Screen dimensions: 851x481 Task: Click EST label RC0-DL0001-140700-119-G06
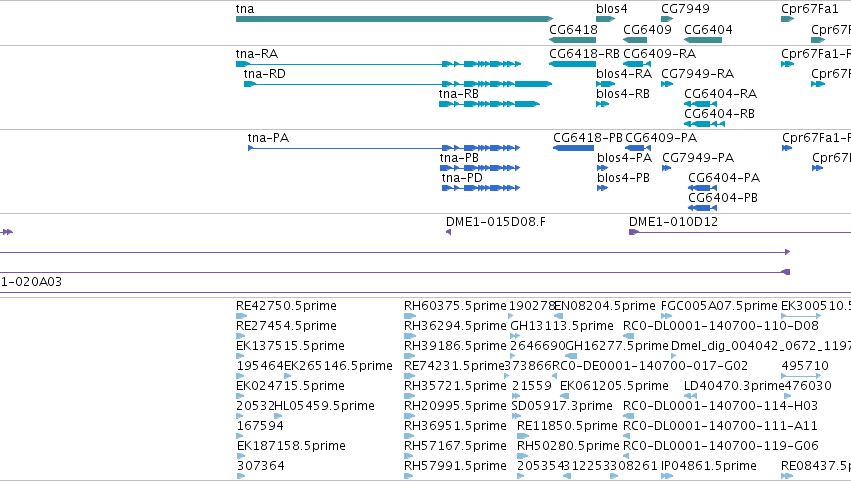point(721,446)
